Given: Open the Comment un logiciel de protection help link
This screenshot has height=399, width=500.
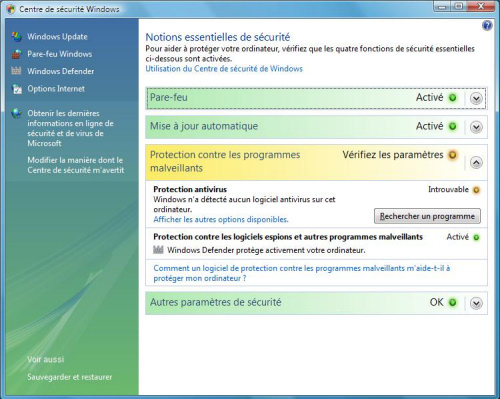Looking at the screenshot, I should click(302, 273).
